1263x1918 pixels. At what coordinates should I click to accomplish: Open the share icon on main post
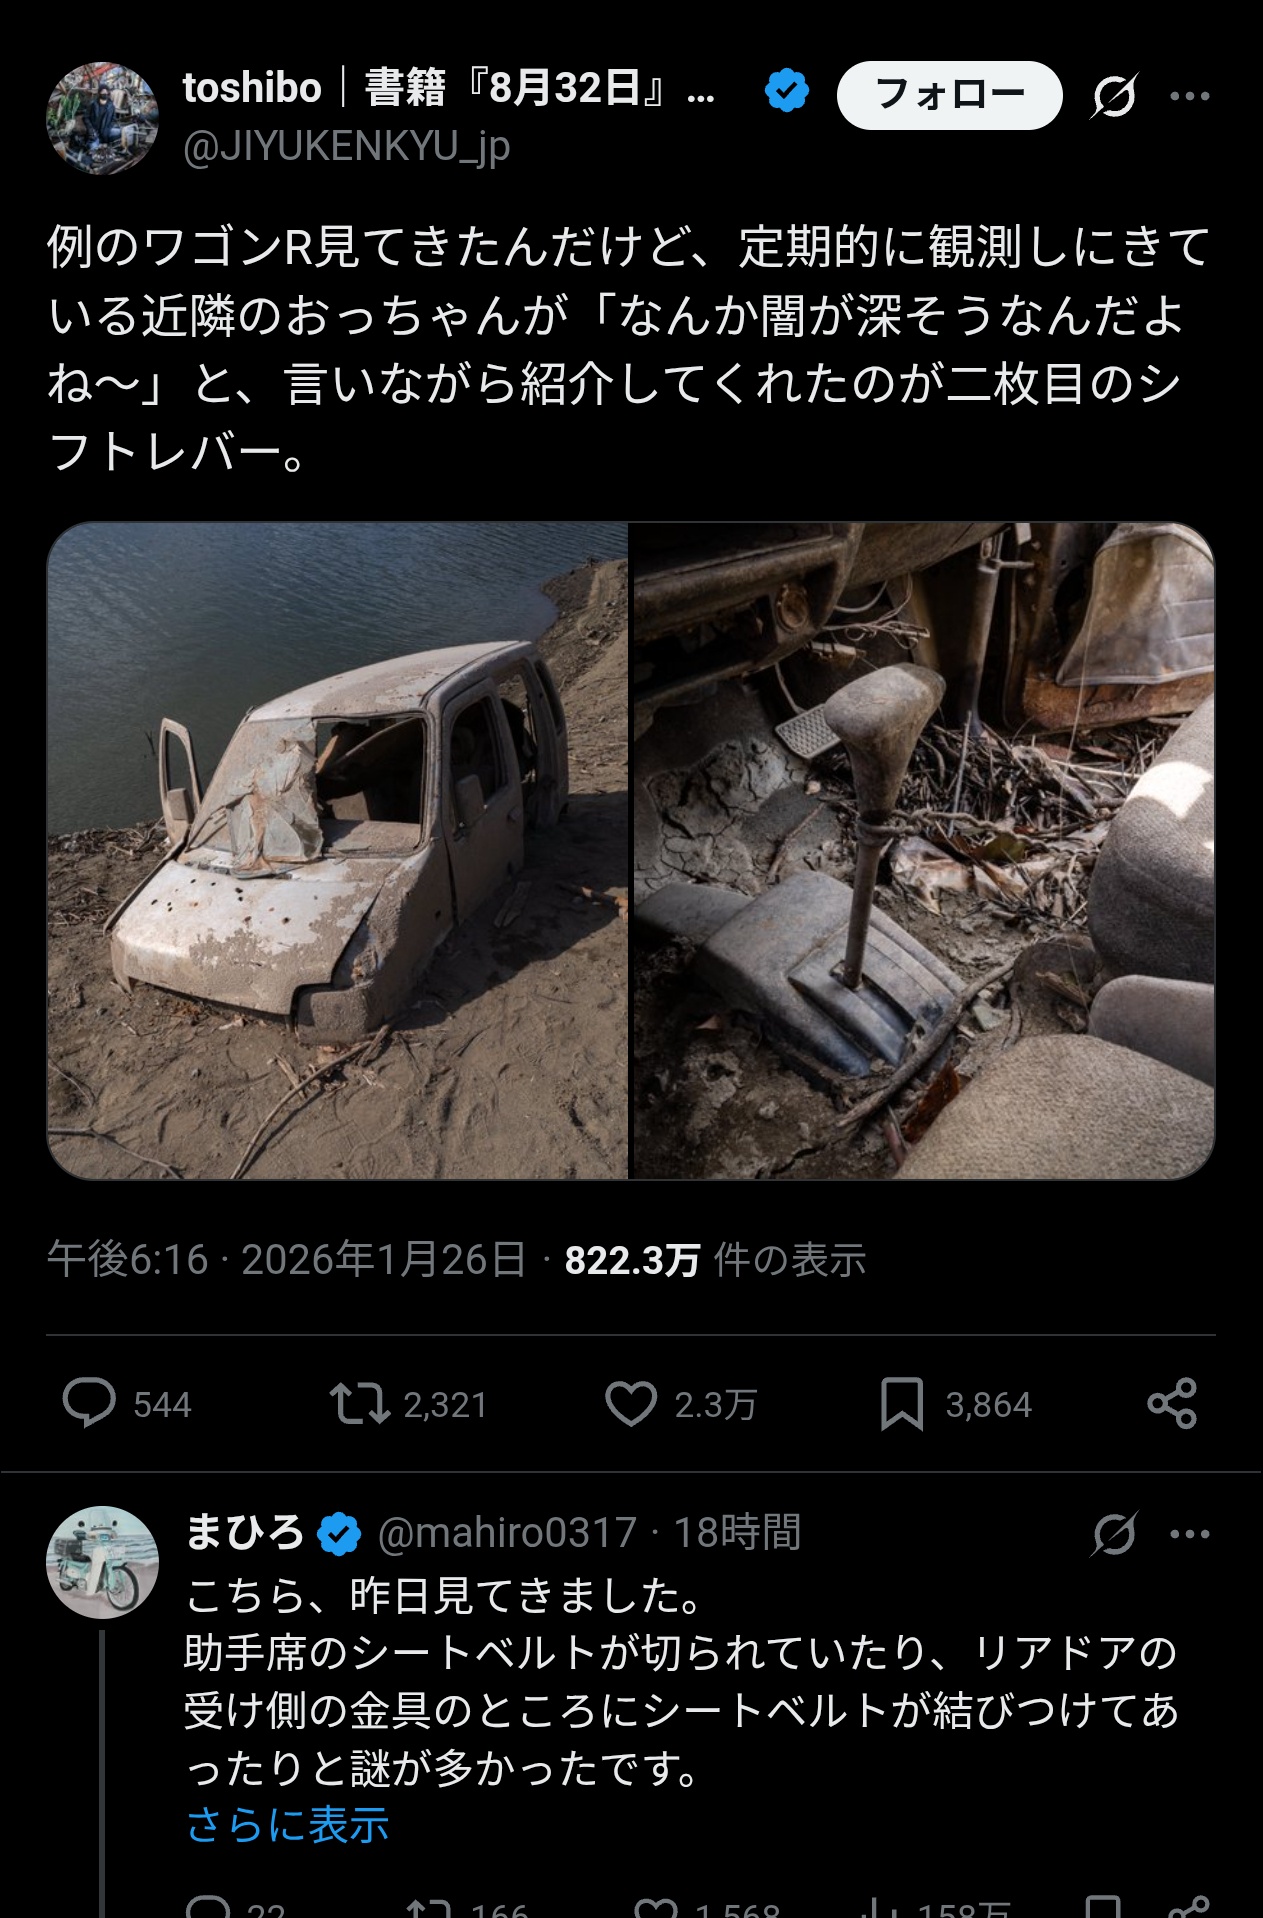tap(1172, 1403)
